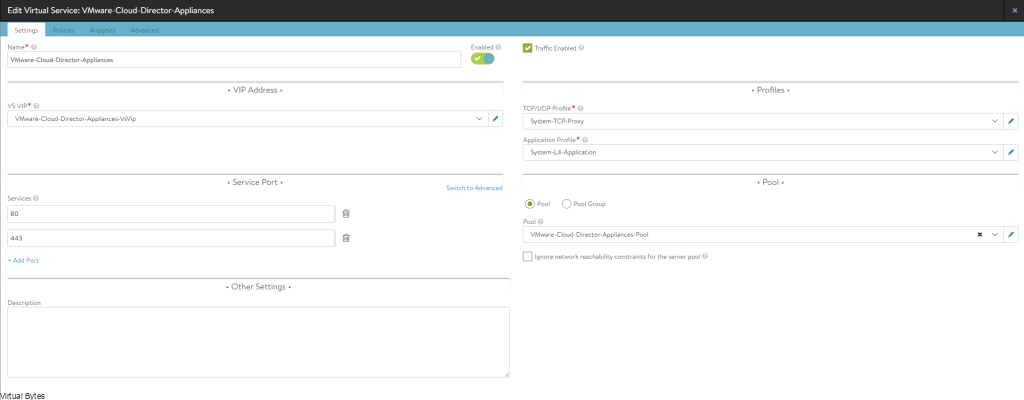
Task: Switch to the Policies tab
Action: click(x=63, y=30)
